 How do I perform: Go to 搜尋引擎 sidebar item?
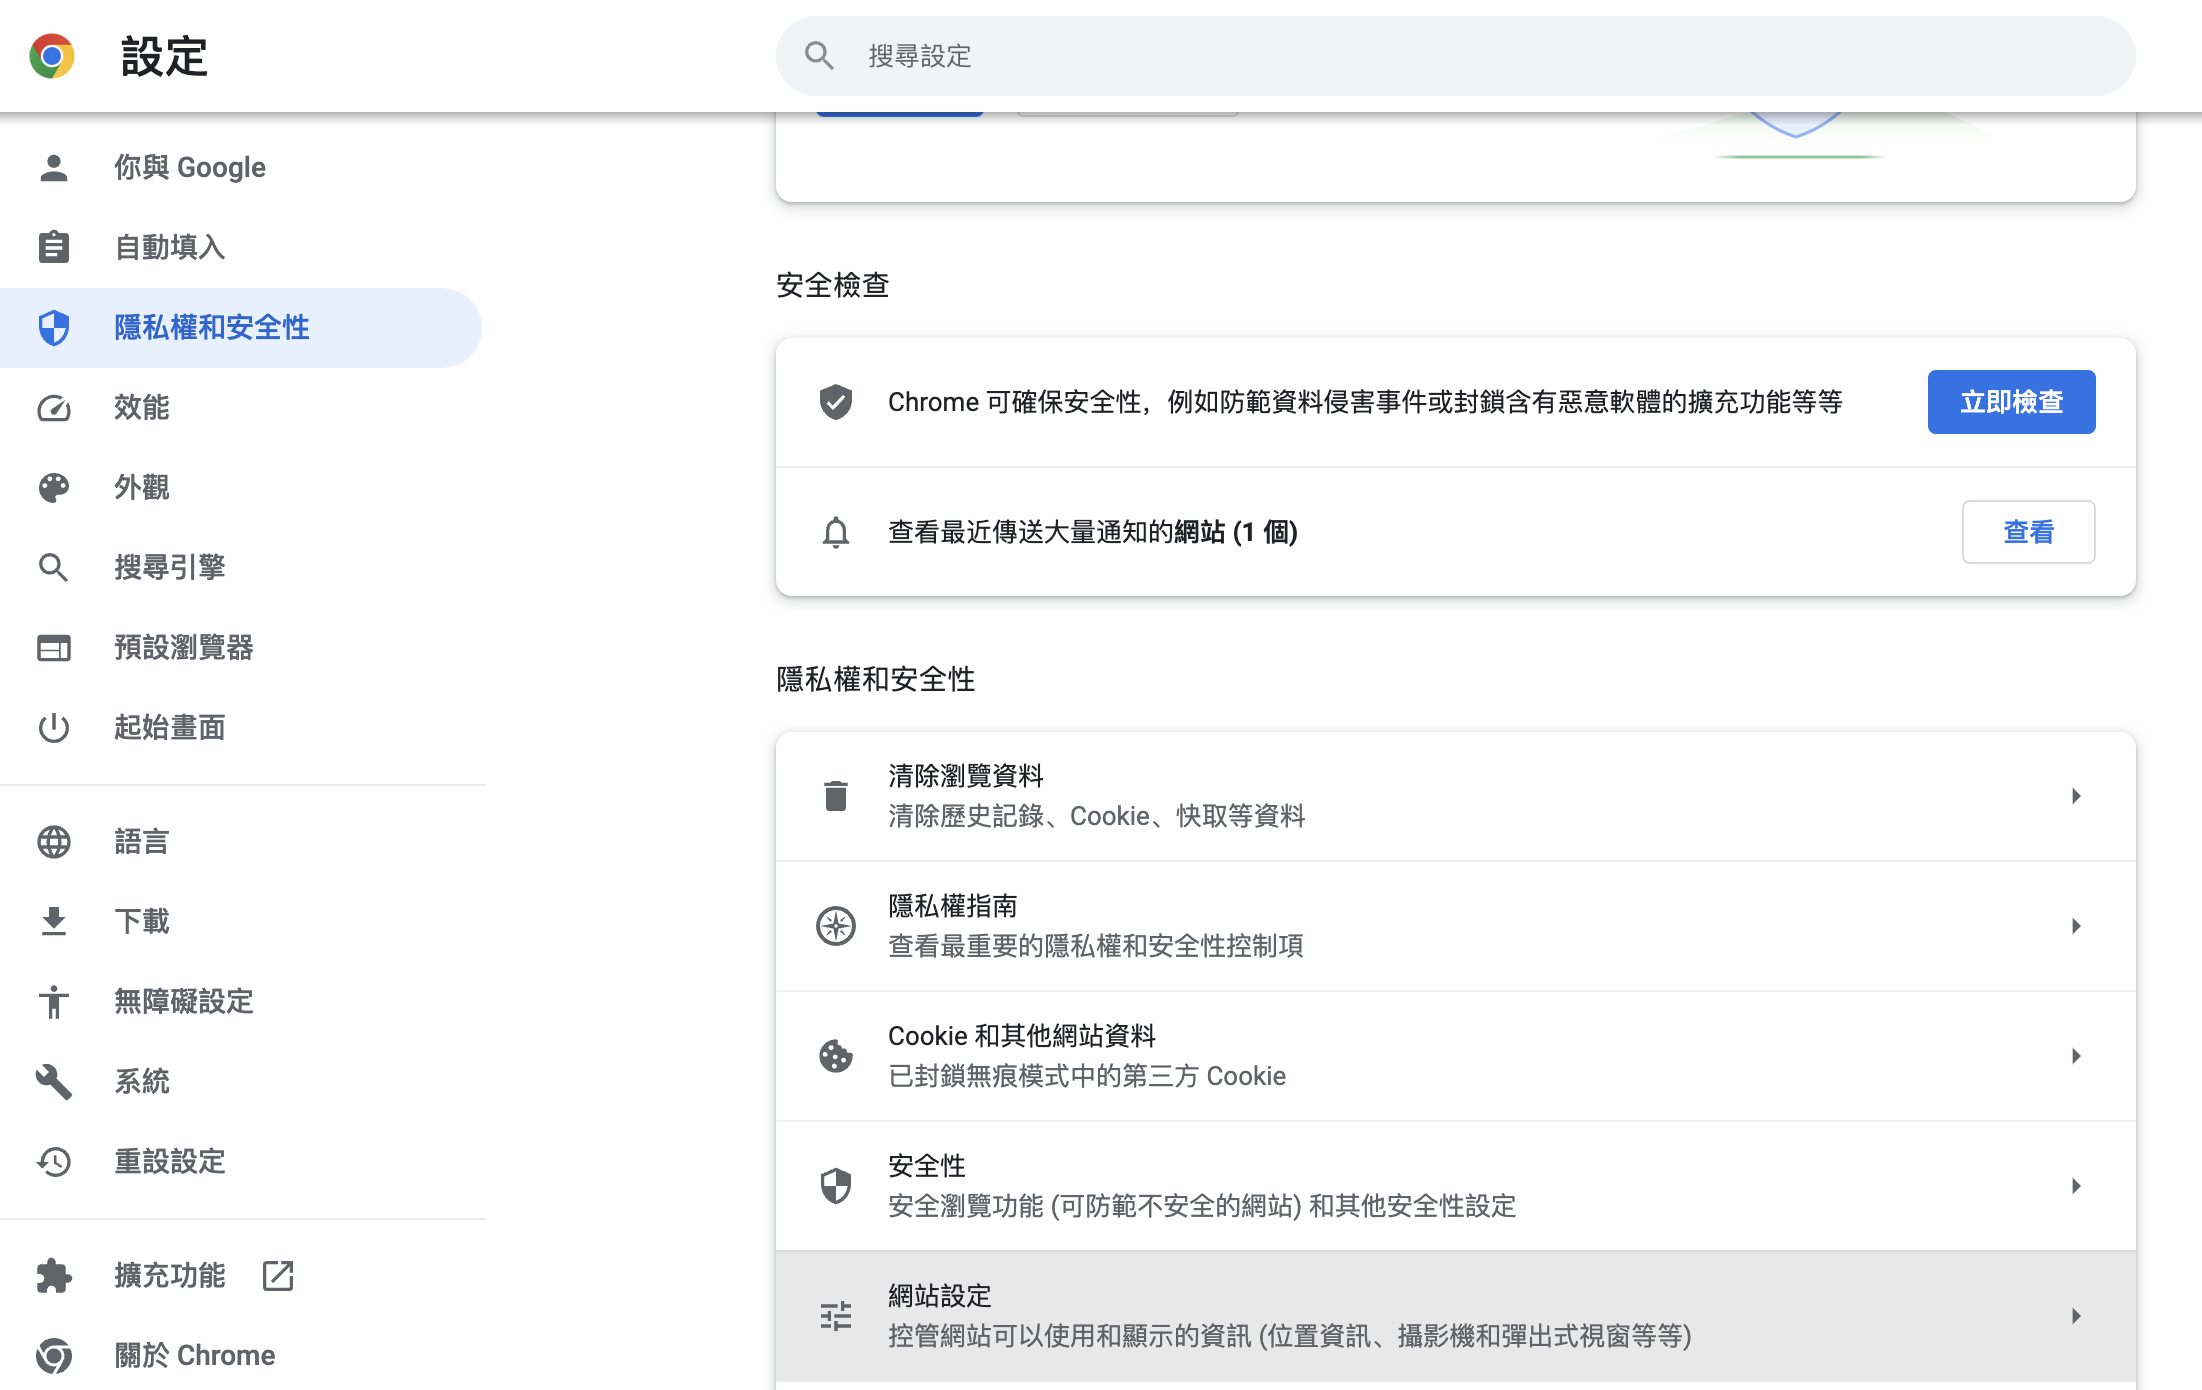point(170,567)
